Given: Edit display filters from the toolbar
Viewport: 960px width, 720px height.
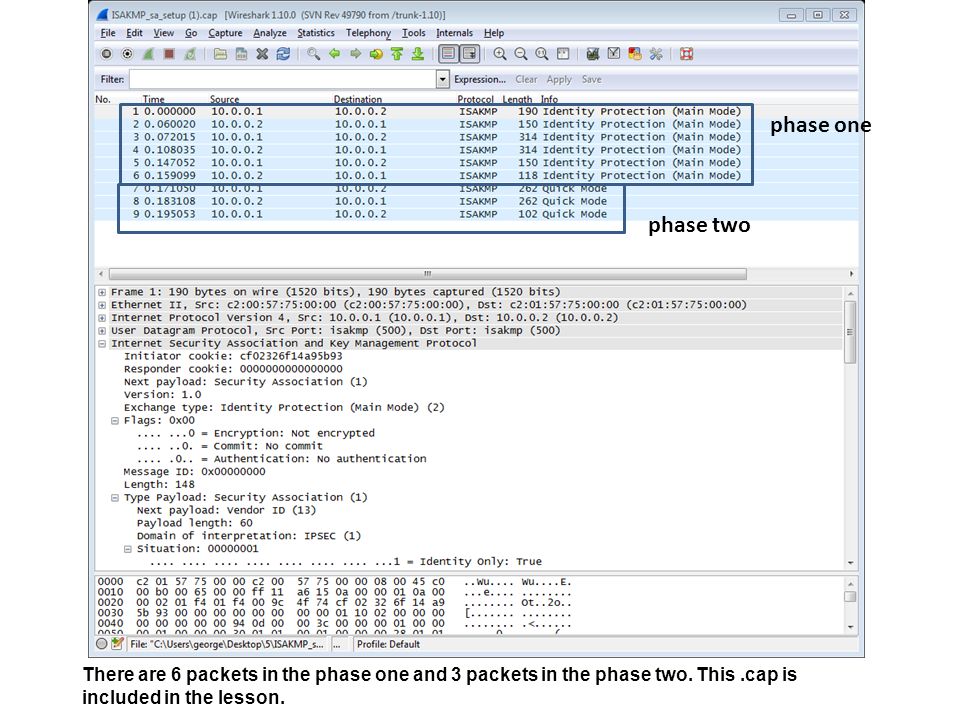Looking at the screenshot, I should (x=613, y=54).
